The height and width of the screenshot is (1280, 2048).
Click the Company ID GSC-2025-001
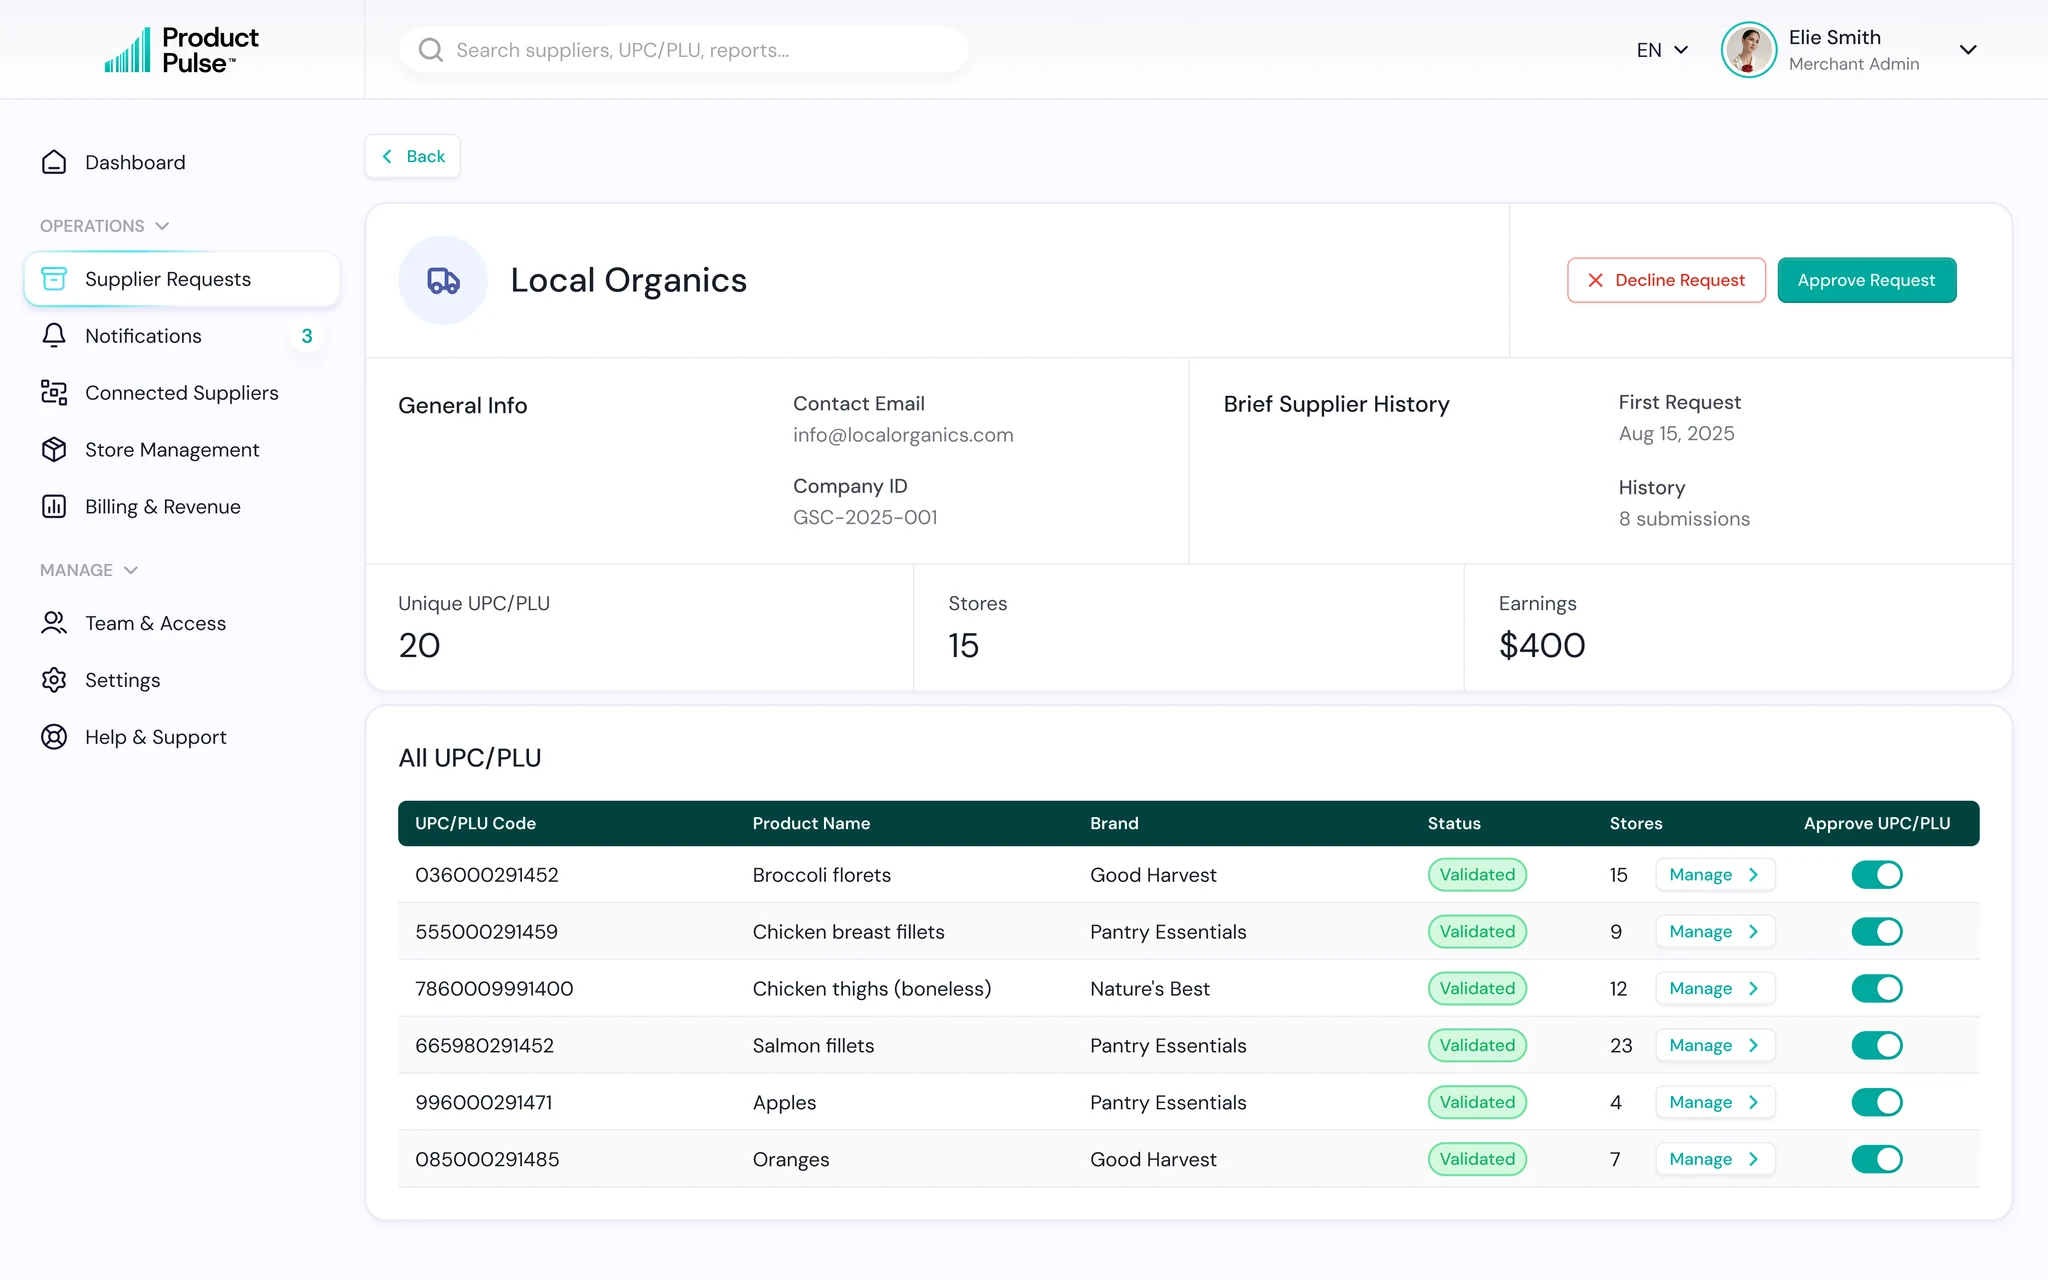pyautogui.click(x=865, y=517)
